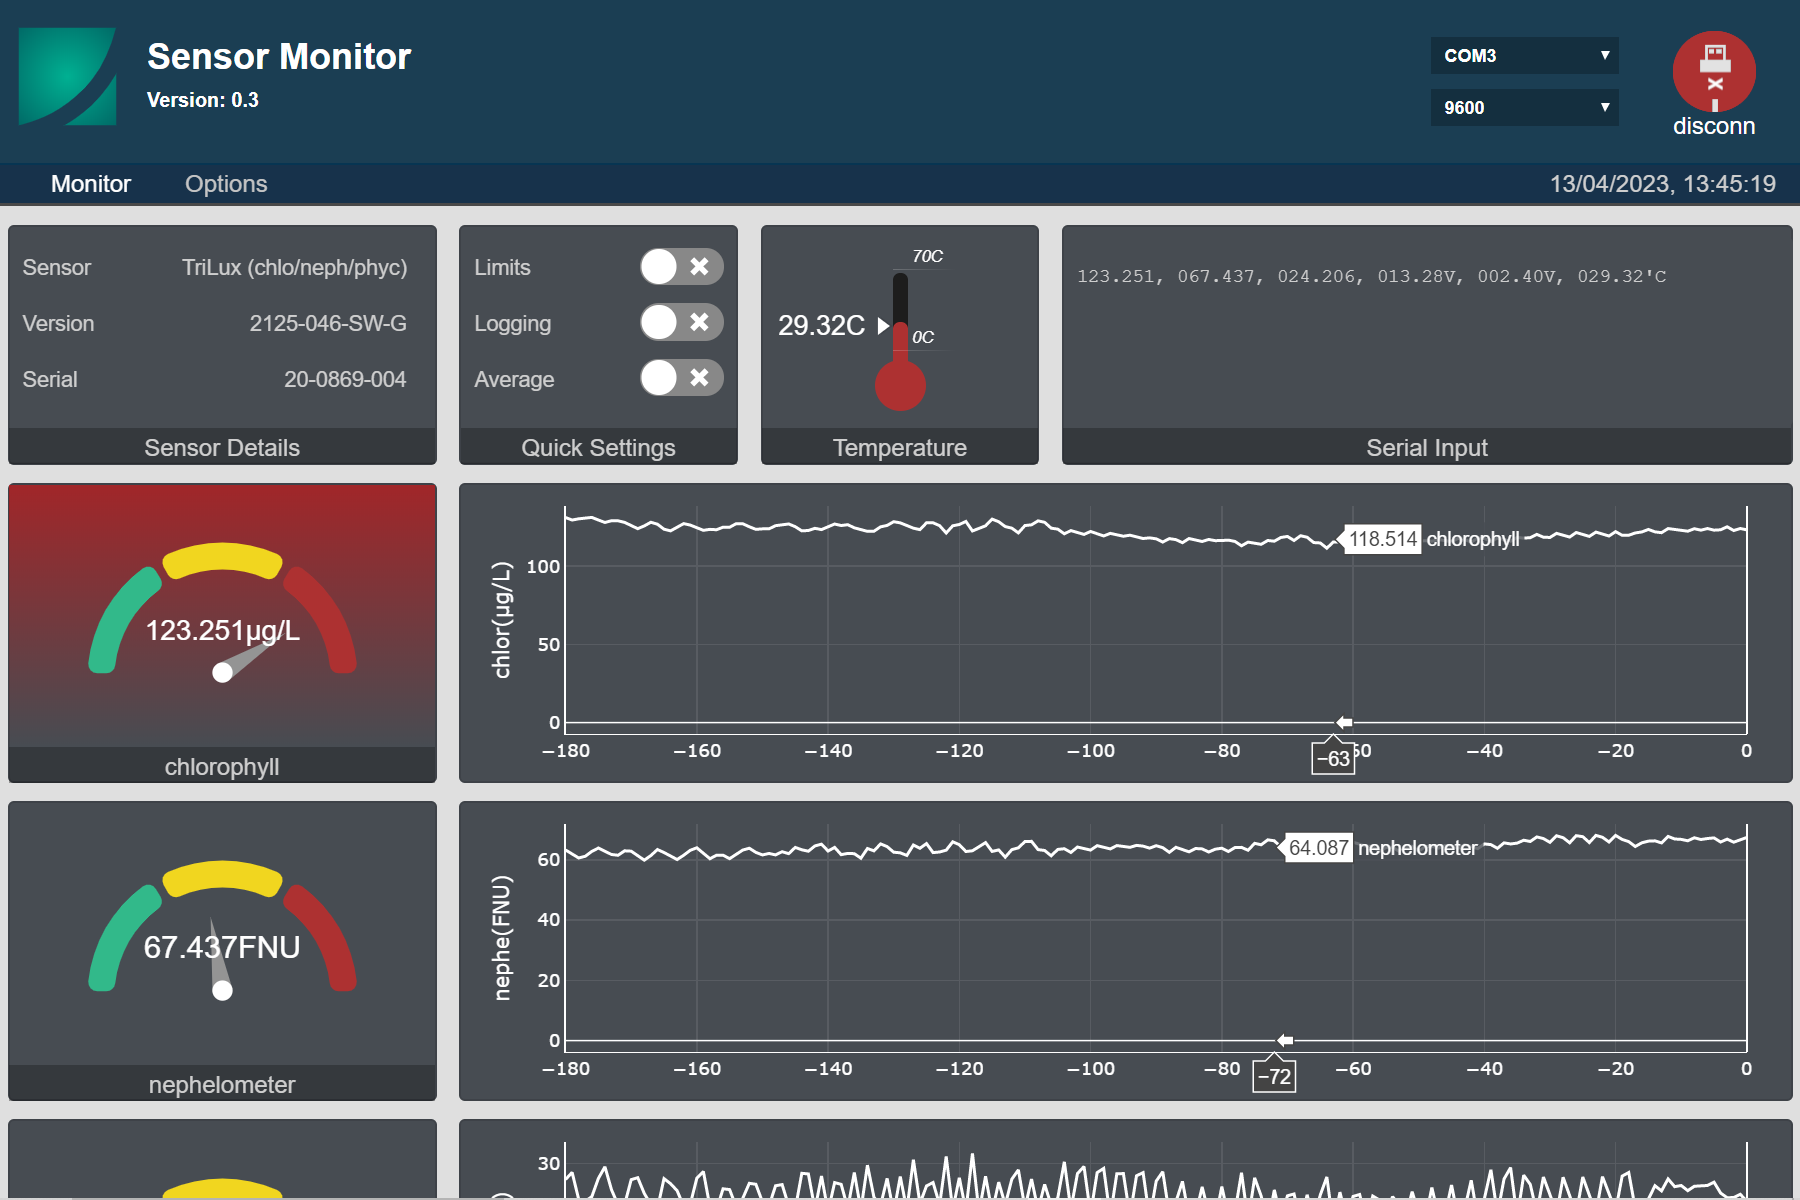Click the chlorophyll chart x-axis arrow marker

tap(1345, 722)
